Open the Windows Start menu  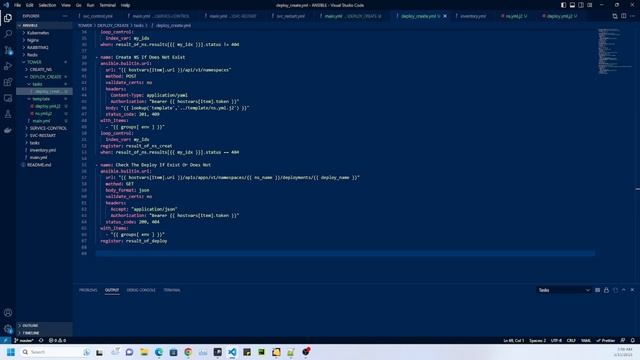(x=11, y=352)
